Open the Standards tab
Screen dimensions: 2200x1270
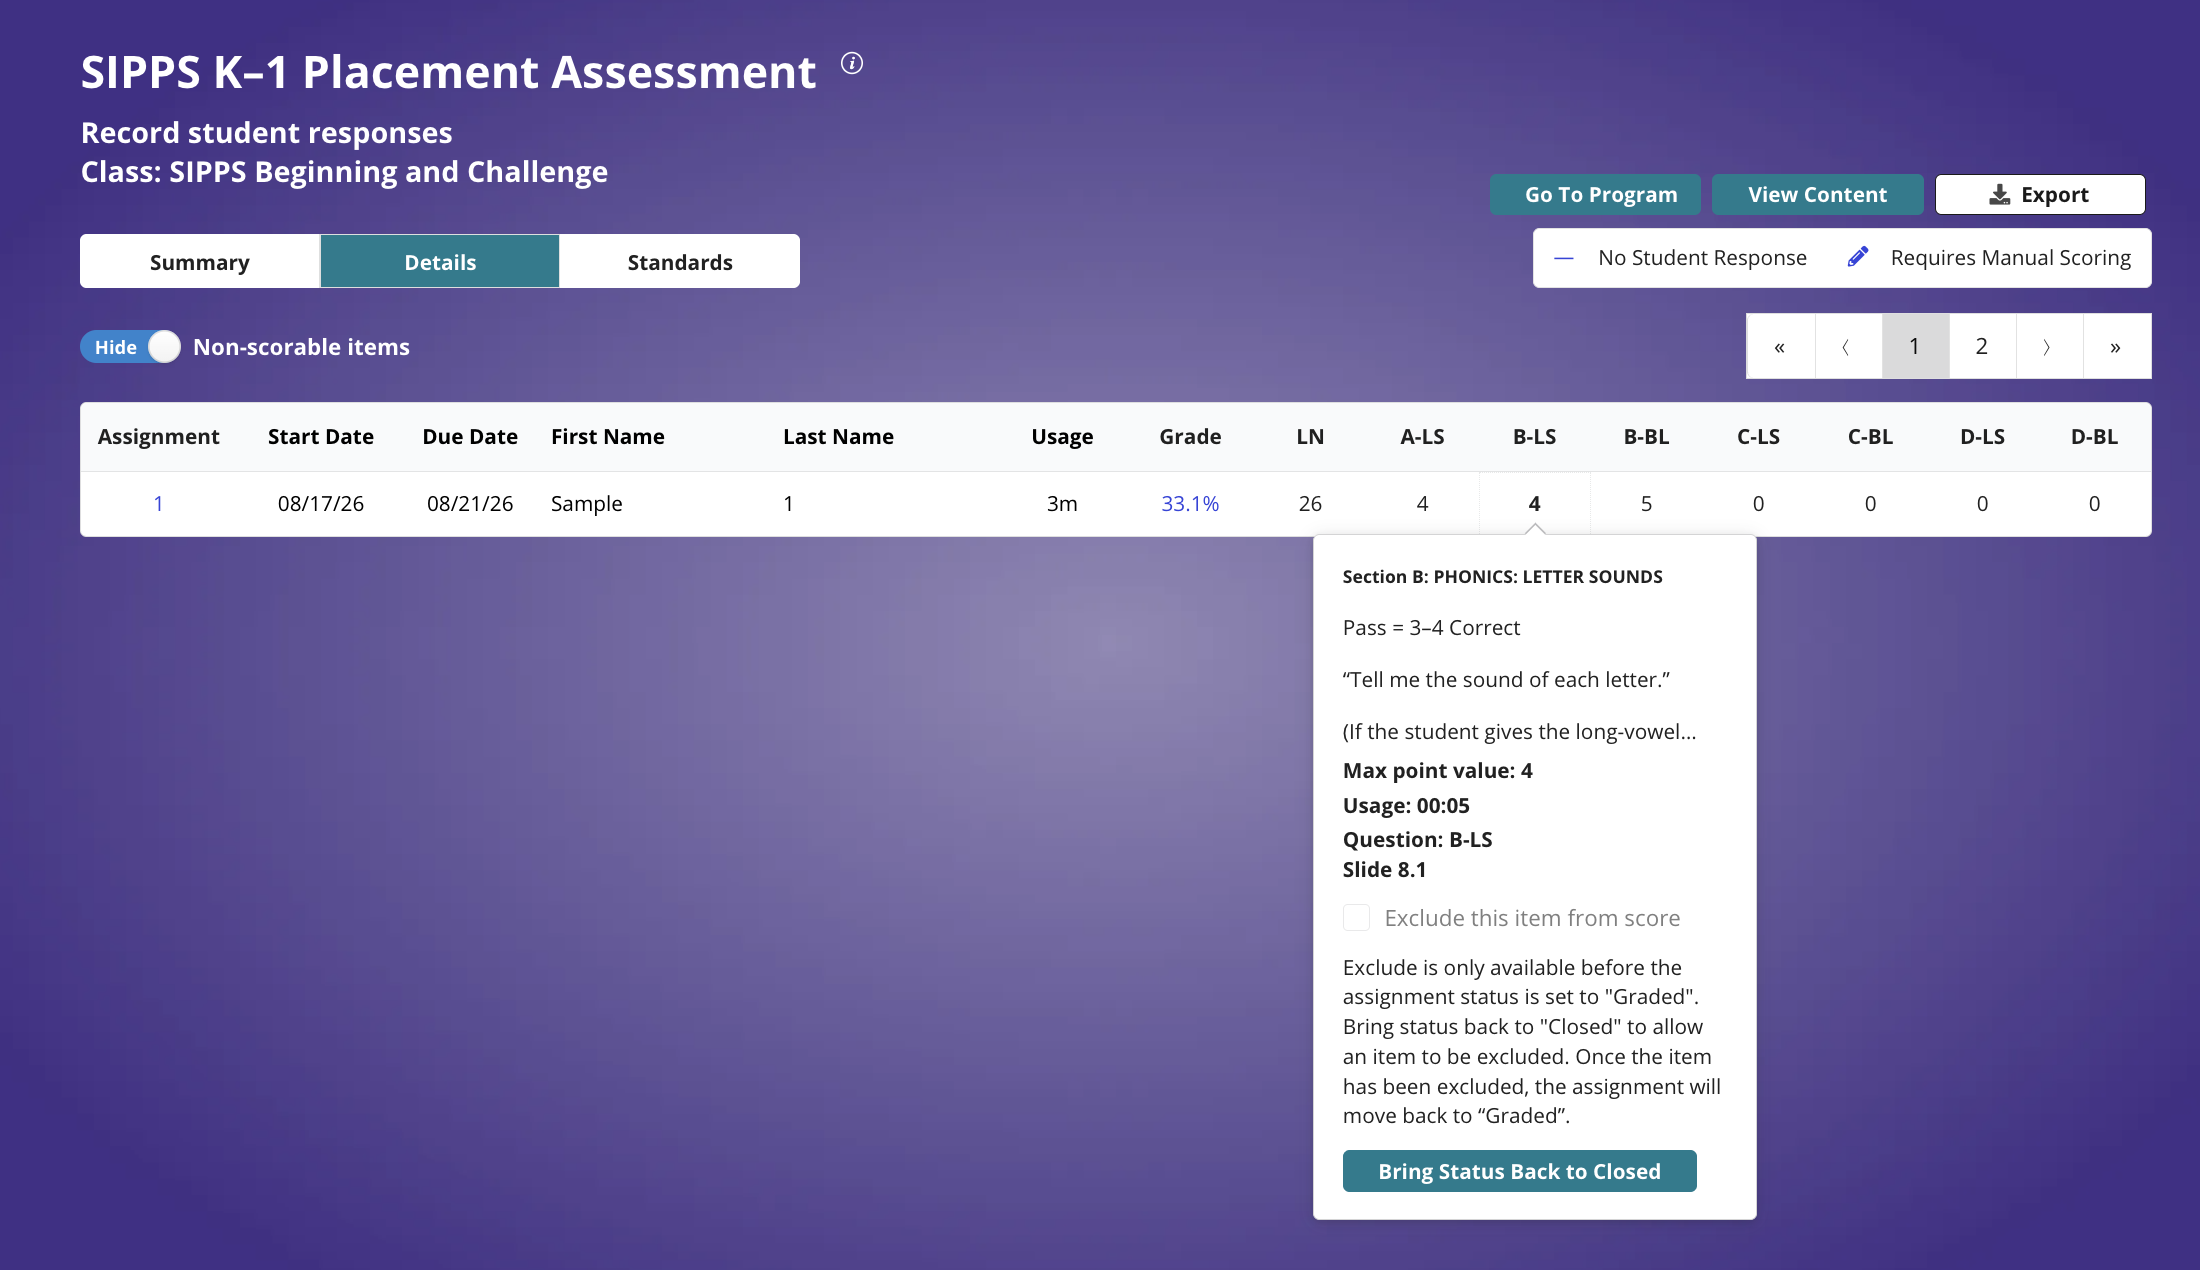tap(680, 262)
